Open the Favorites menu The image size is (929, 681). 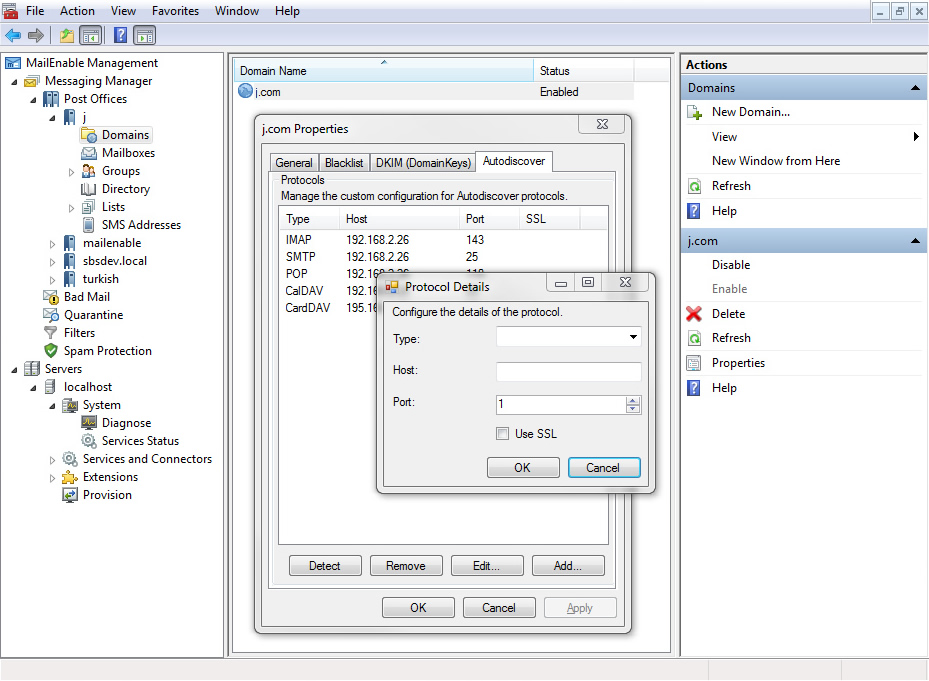point(175,11)
